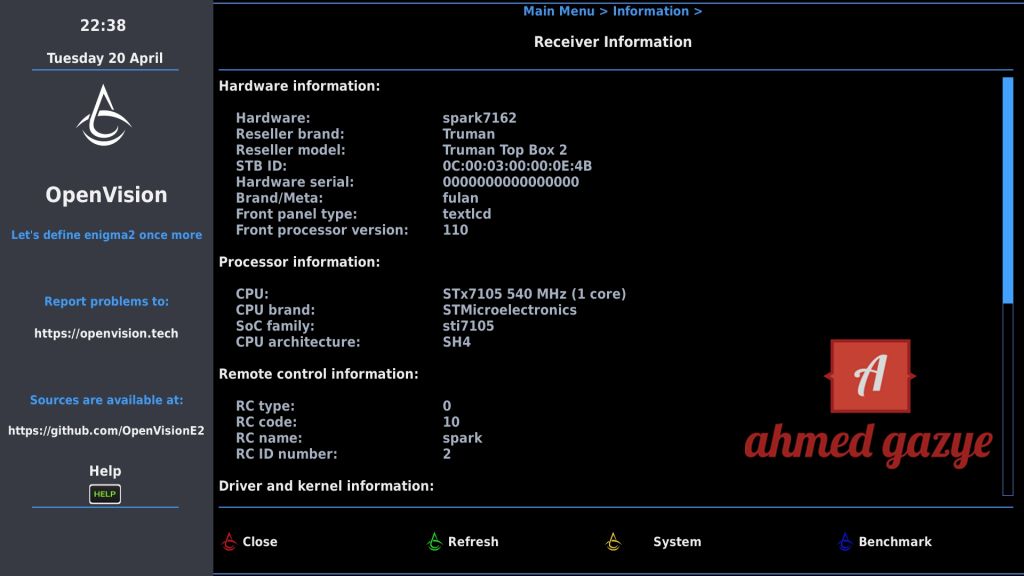
Task: Select the Reseller brand value Truman
Action: click(x=468, y=134)
